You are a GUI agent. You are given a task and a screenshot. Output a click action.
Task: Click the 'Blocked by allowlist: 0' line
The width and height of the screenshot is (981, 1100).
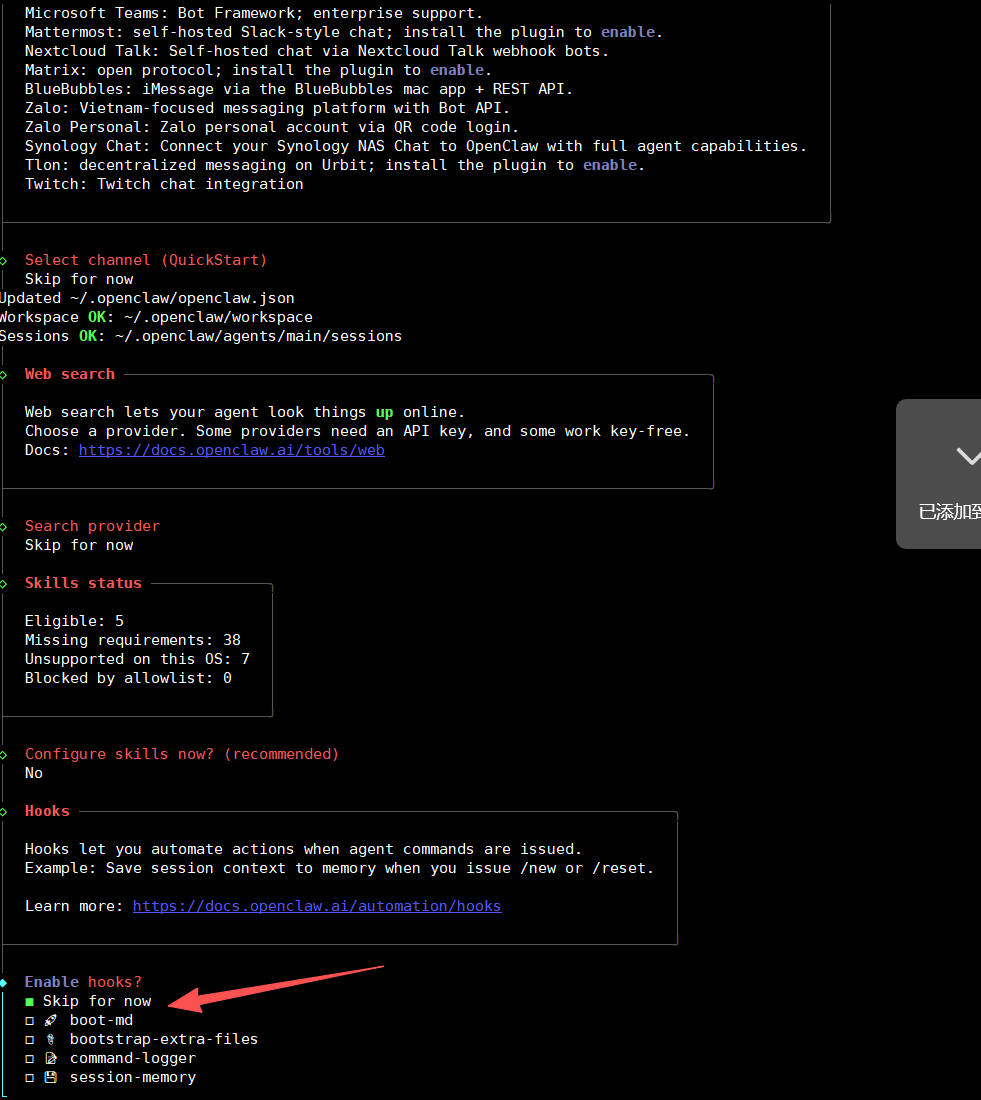pyautogui.click(x=128, y=678)
